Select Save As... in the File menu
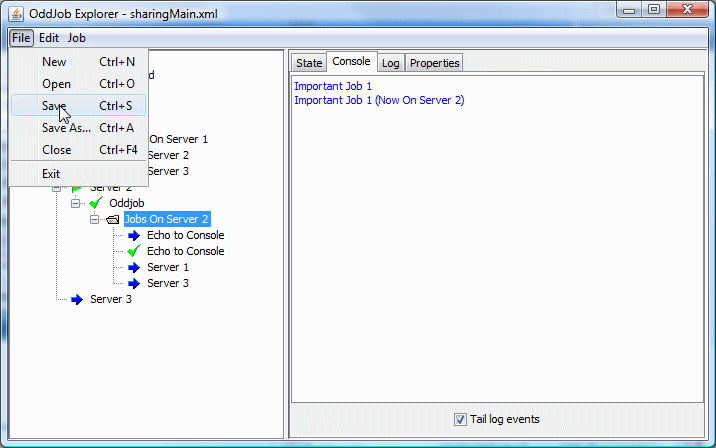Viewport: 716px width, 448px height. (66, 127)
